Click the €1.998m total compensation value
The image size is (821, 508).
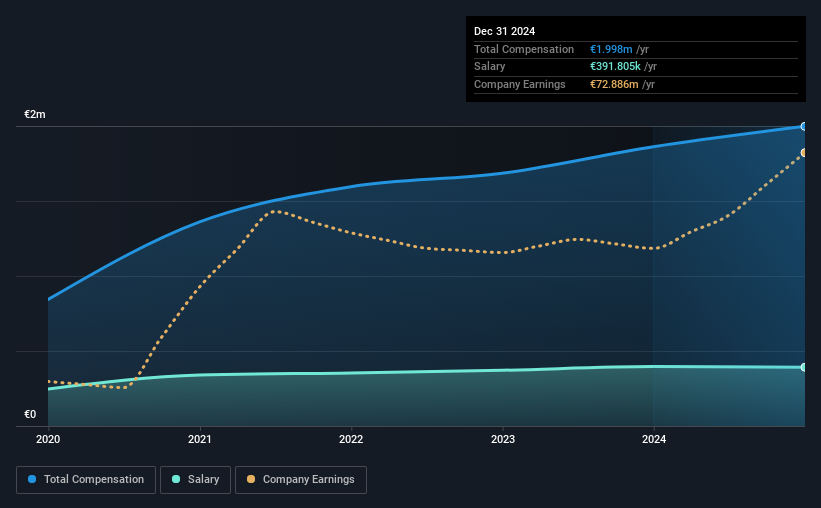click(611, 49)
